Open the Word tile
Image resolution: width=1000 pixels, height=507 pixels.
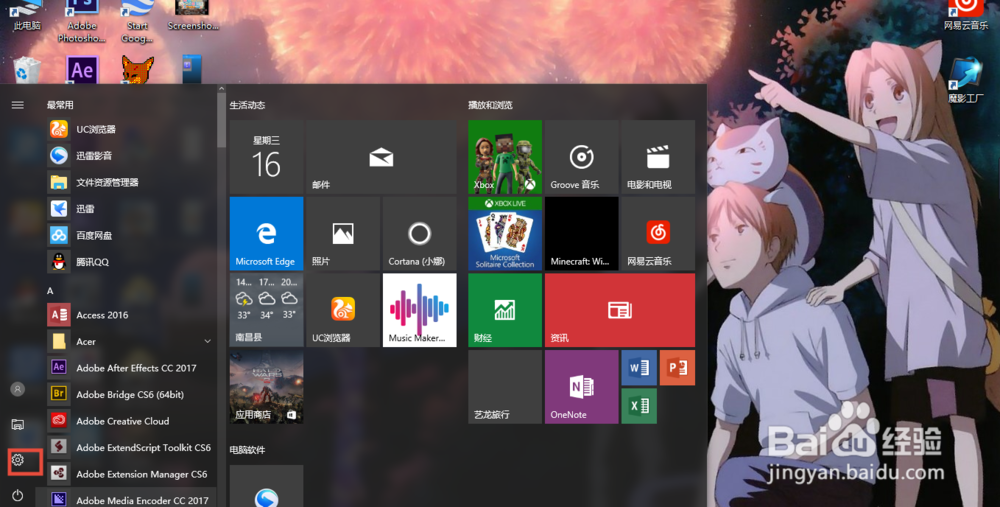639,367
